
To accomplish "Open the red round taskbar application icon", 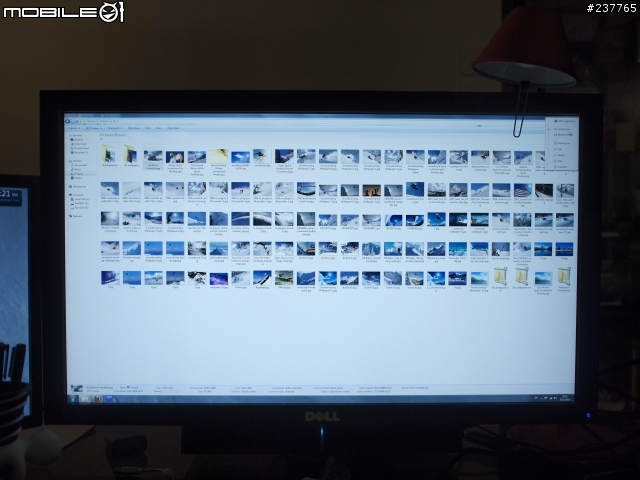I will tap(97, 399).
